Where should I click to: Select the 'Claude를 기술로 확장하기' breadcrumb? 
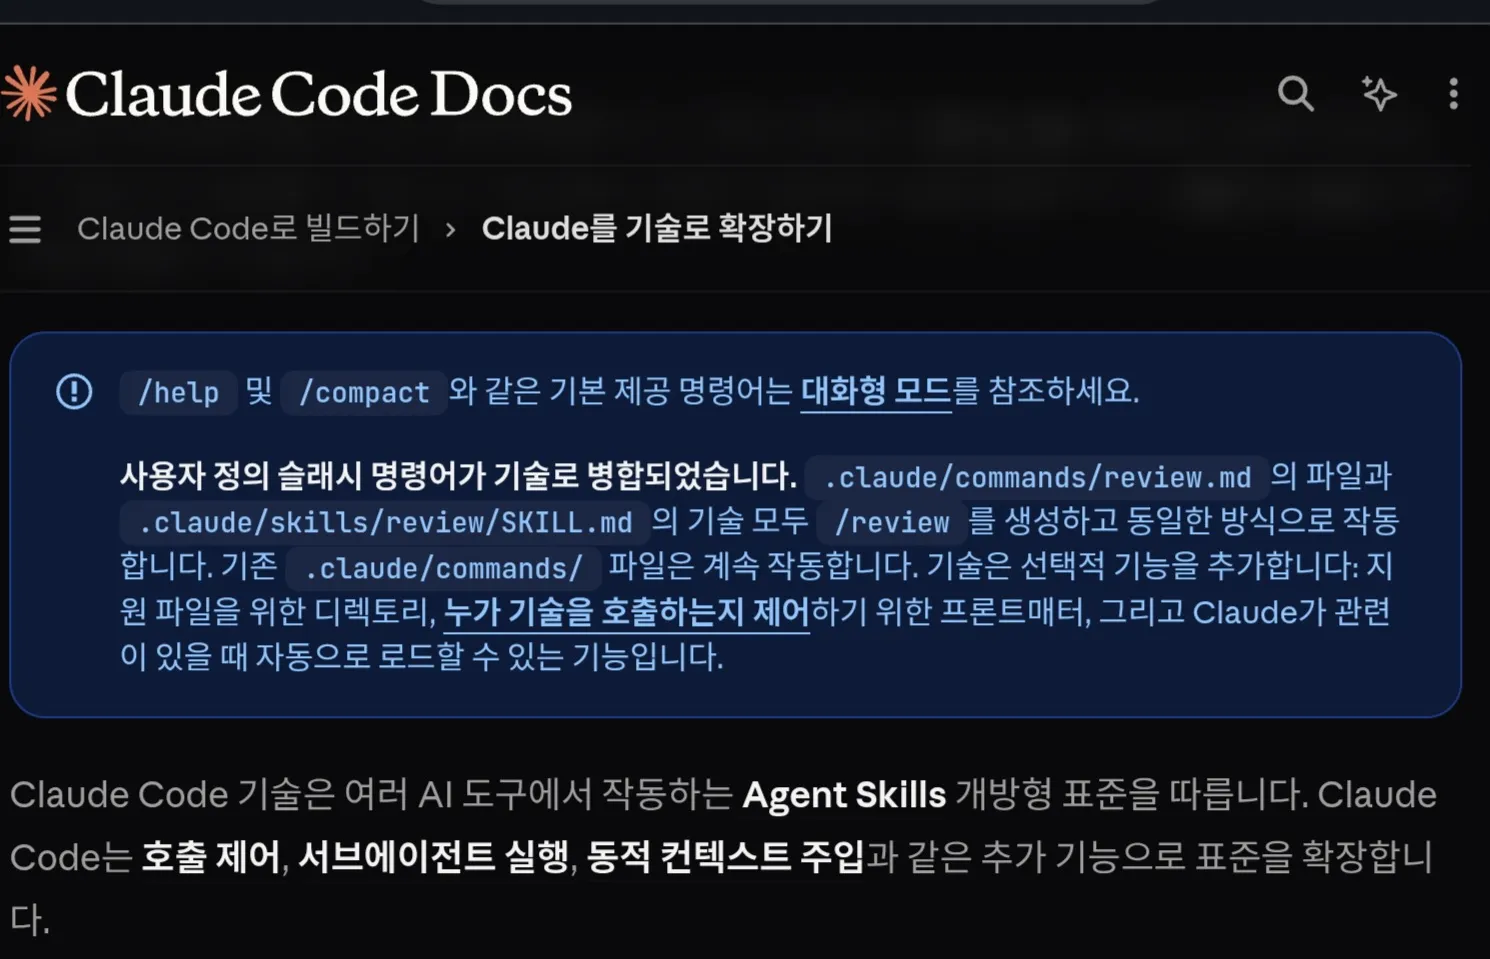coord(657,228)
